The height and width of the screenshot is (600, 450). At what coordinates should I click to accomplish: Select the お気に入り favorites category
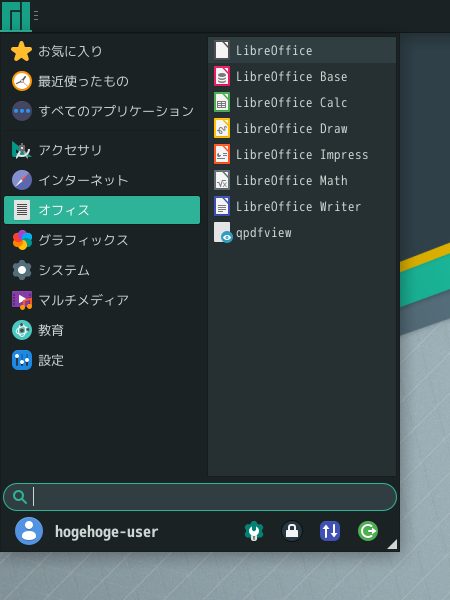pos(102,51)
